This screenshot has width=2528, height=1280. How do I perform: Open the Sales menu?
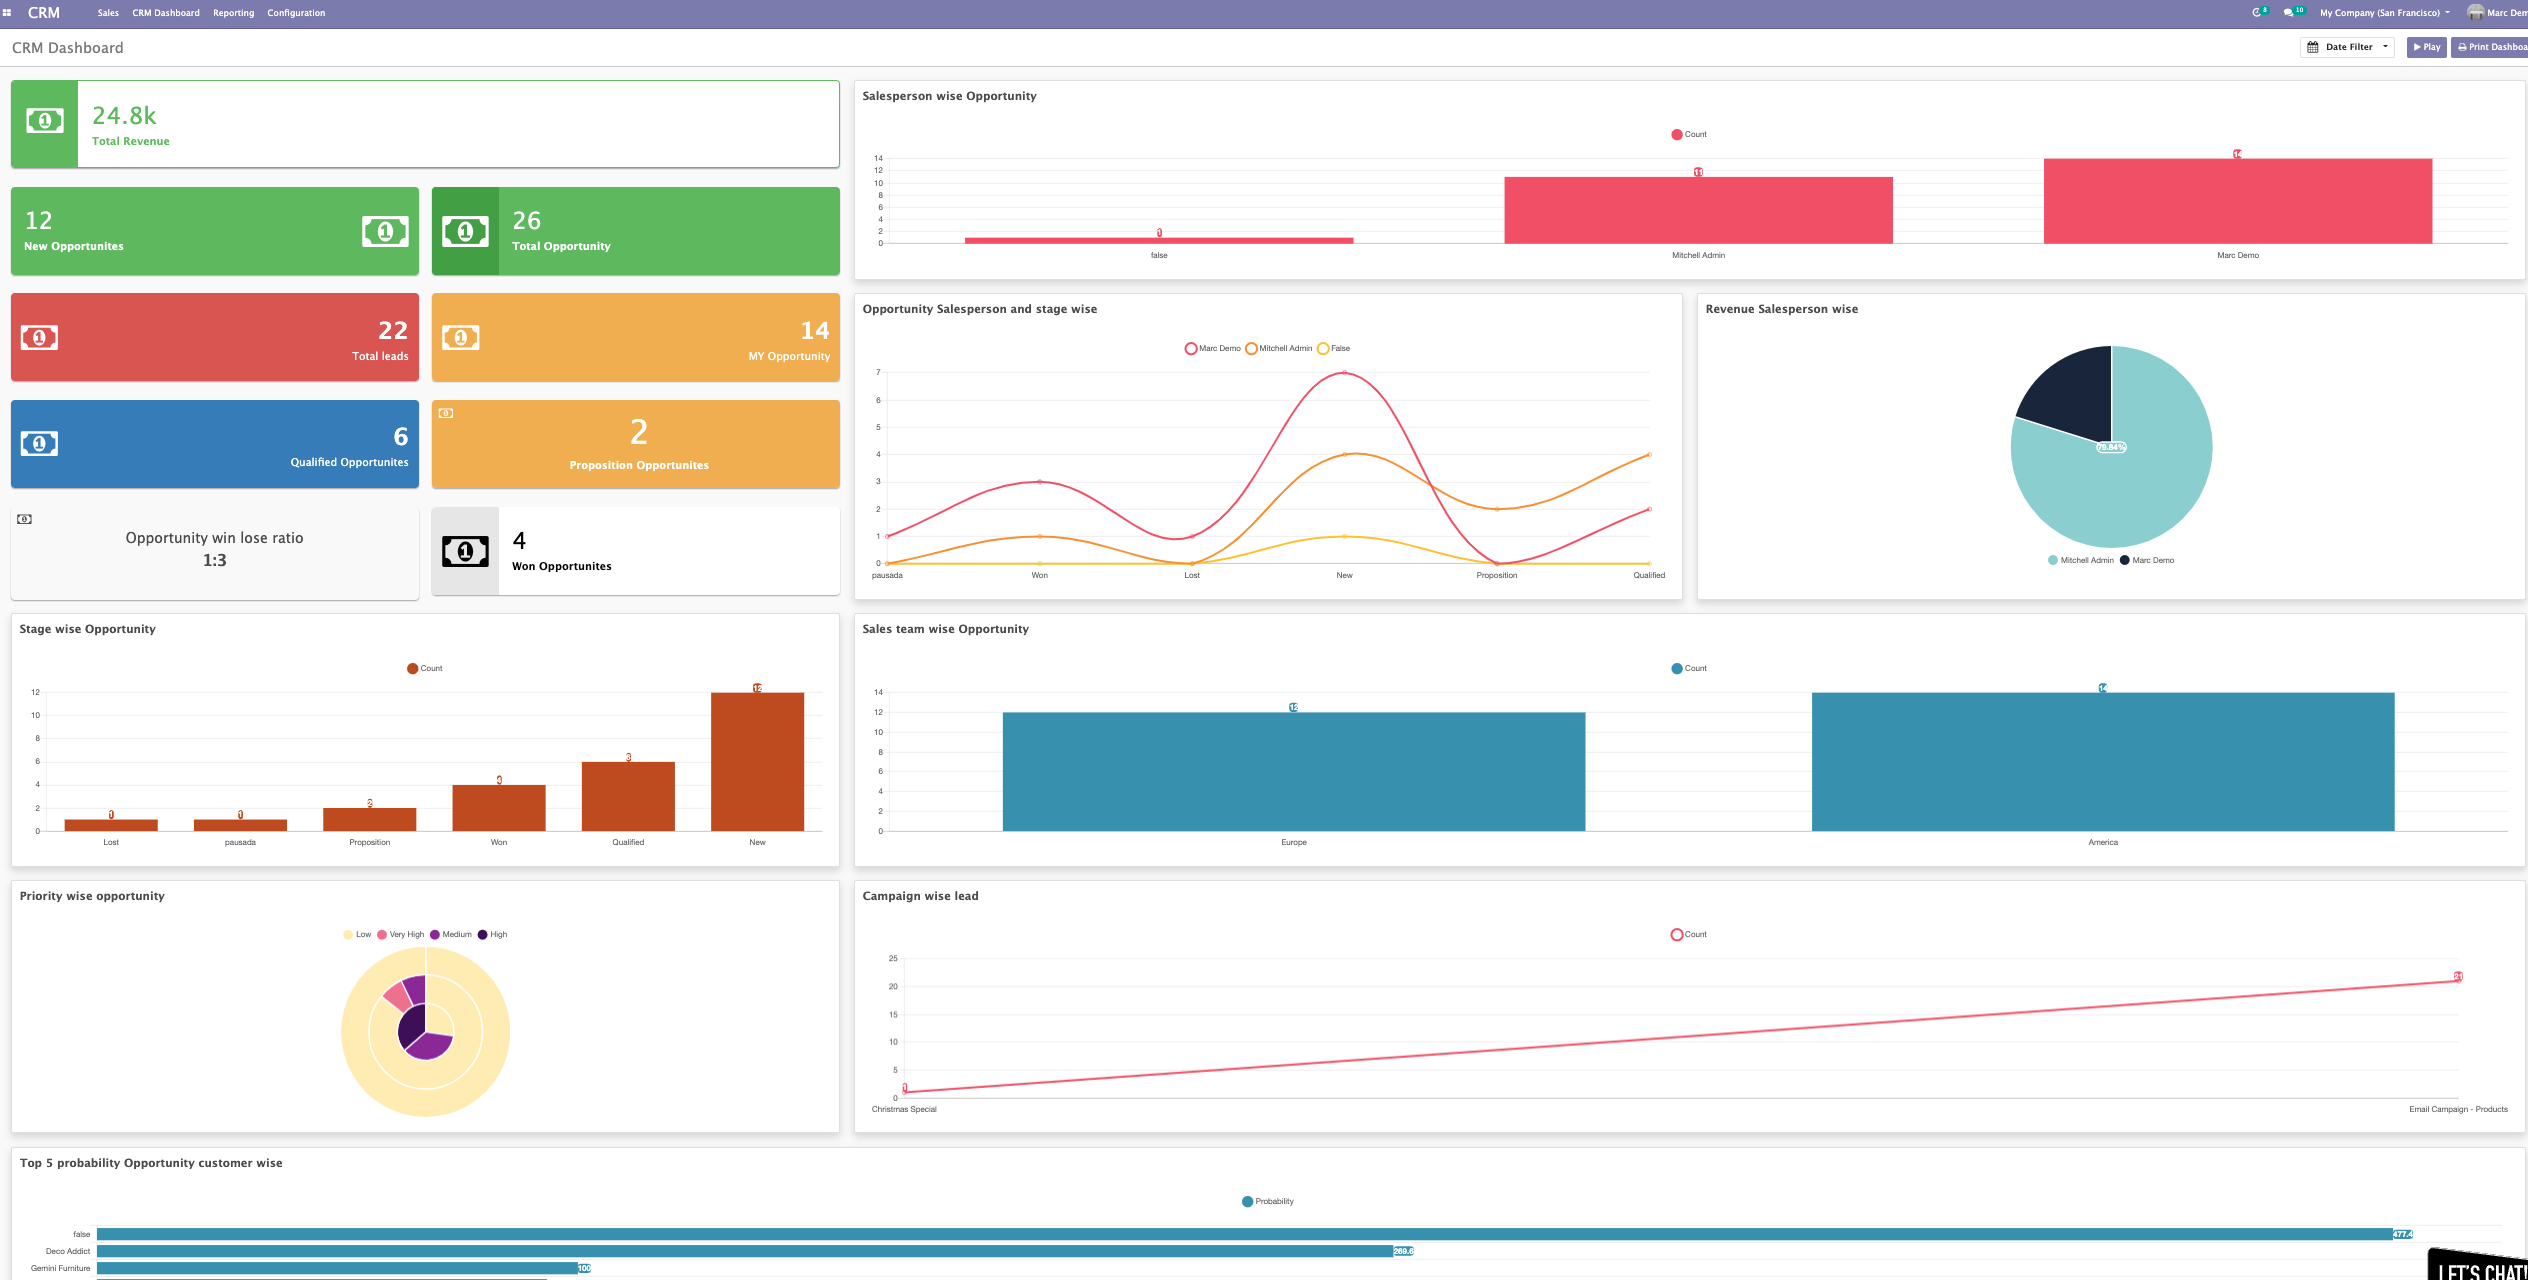pos(108,13)
